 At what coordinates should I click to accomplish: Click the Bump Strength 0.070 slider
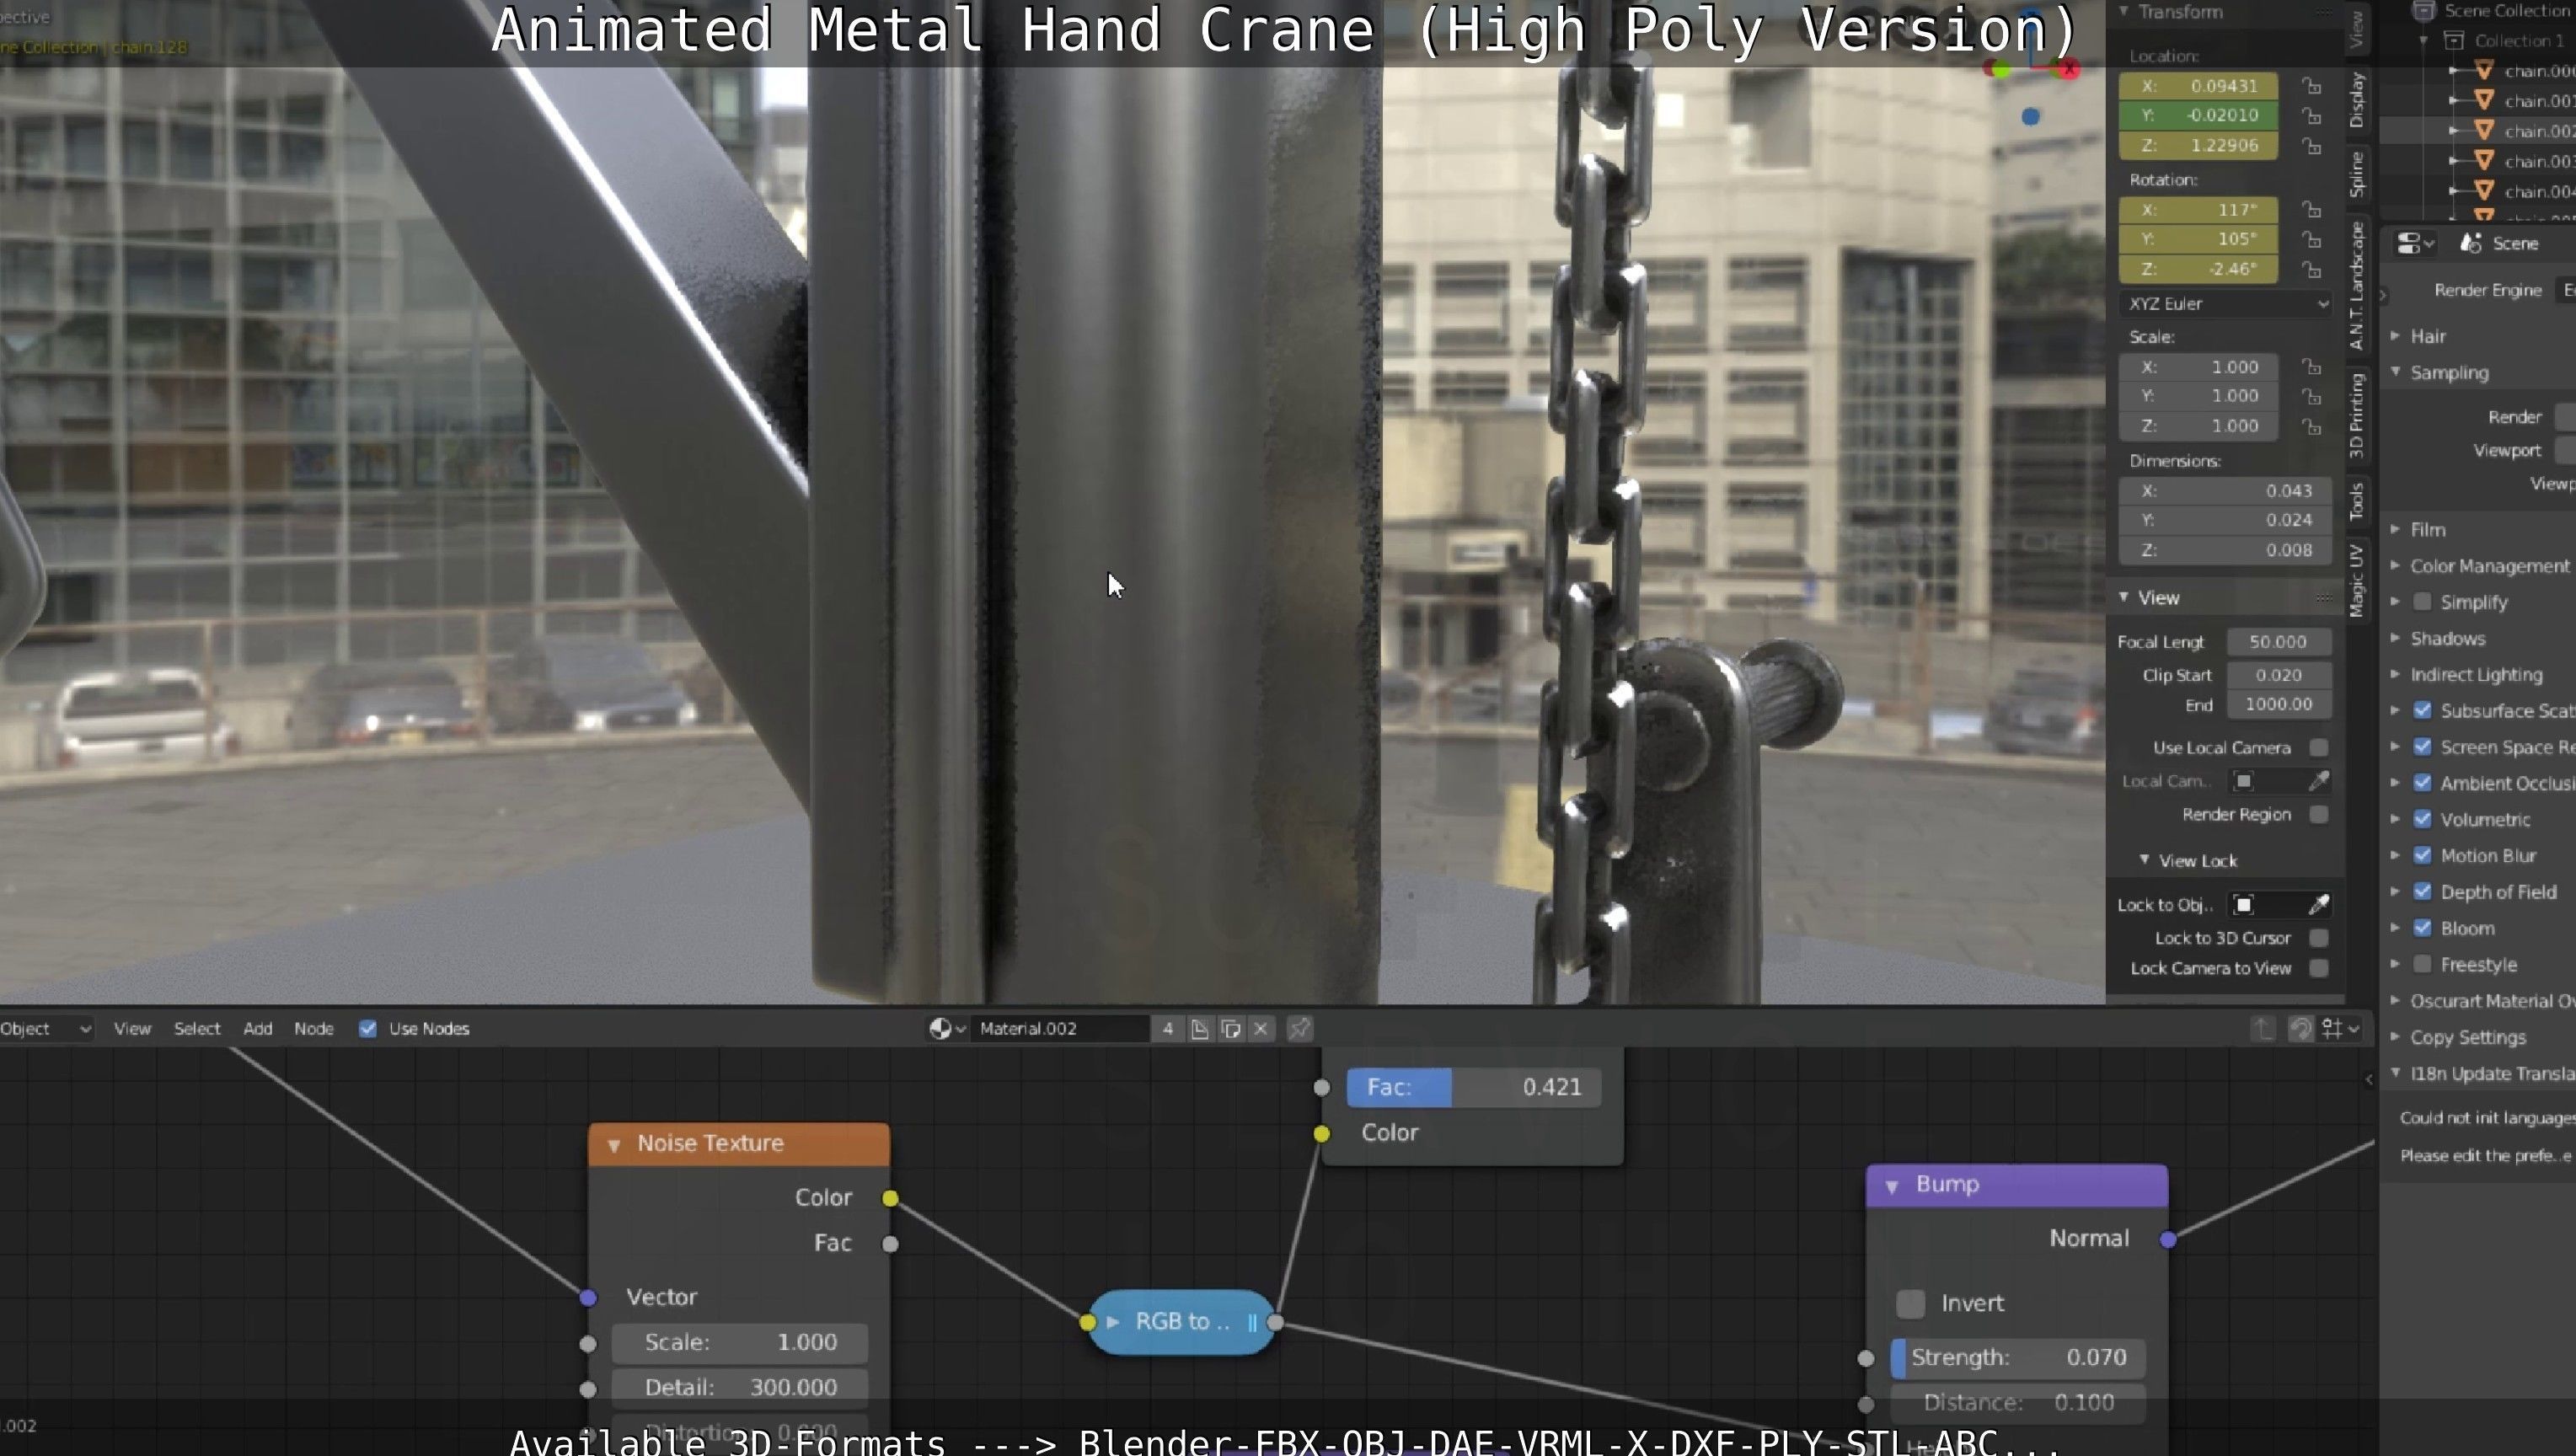[x=2018, y=1357]
